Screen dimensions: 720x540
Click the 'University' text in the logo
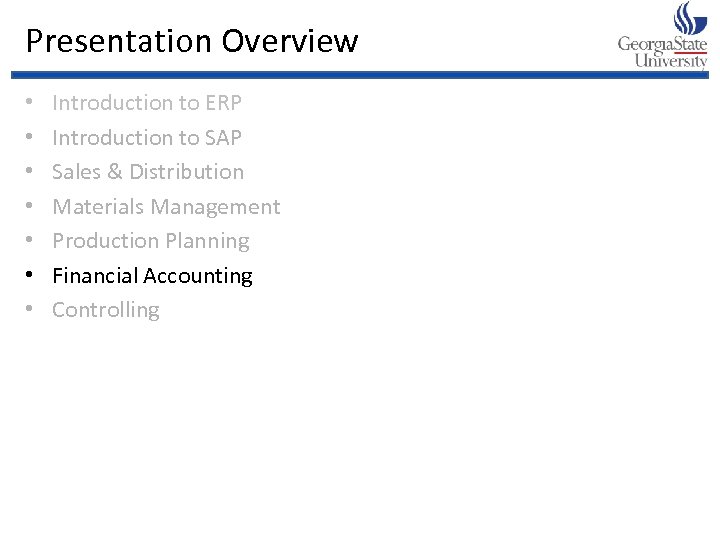(x=671, y=60)
